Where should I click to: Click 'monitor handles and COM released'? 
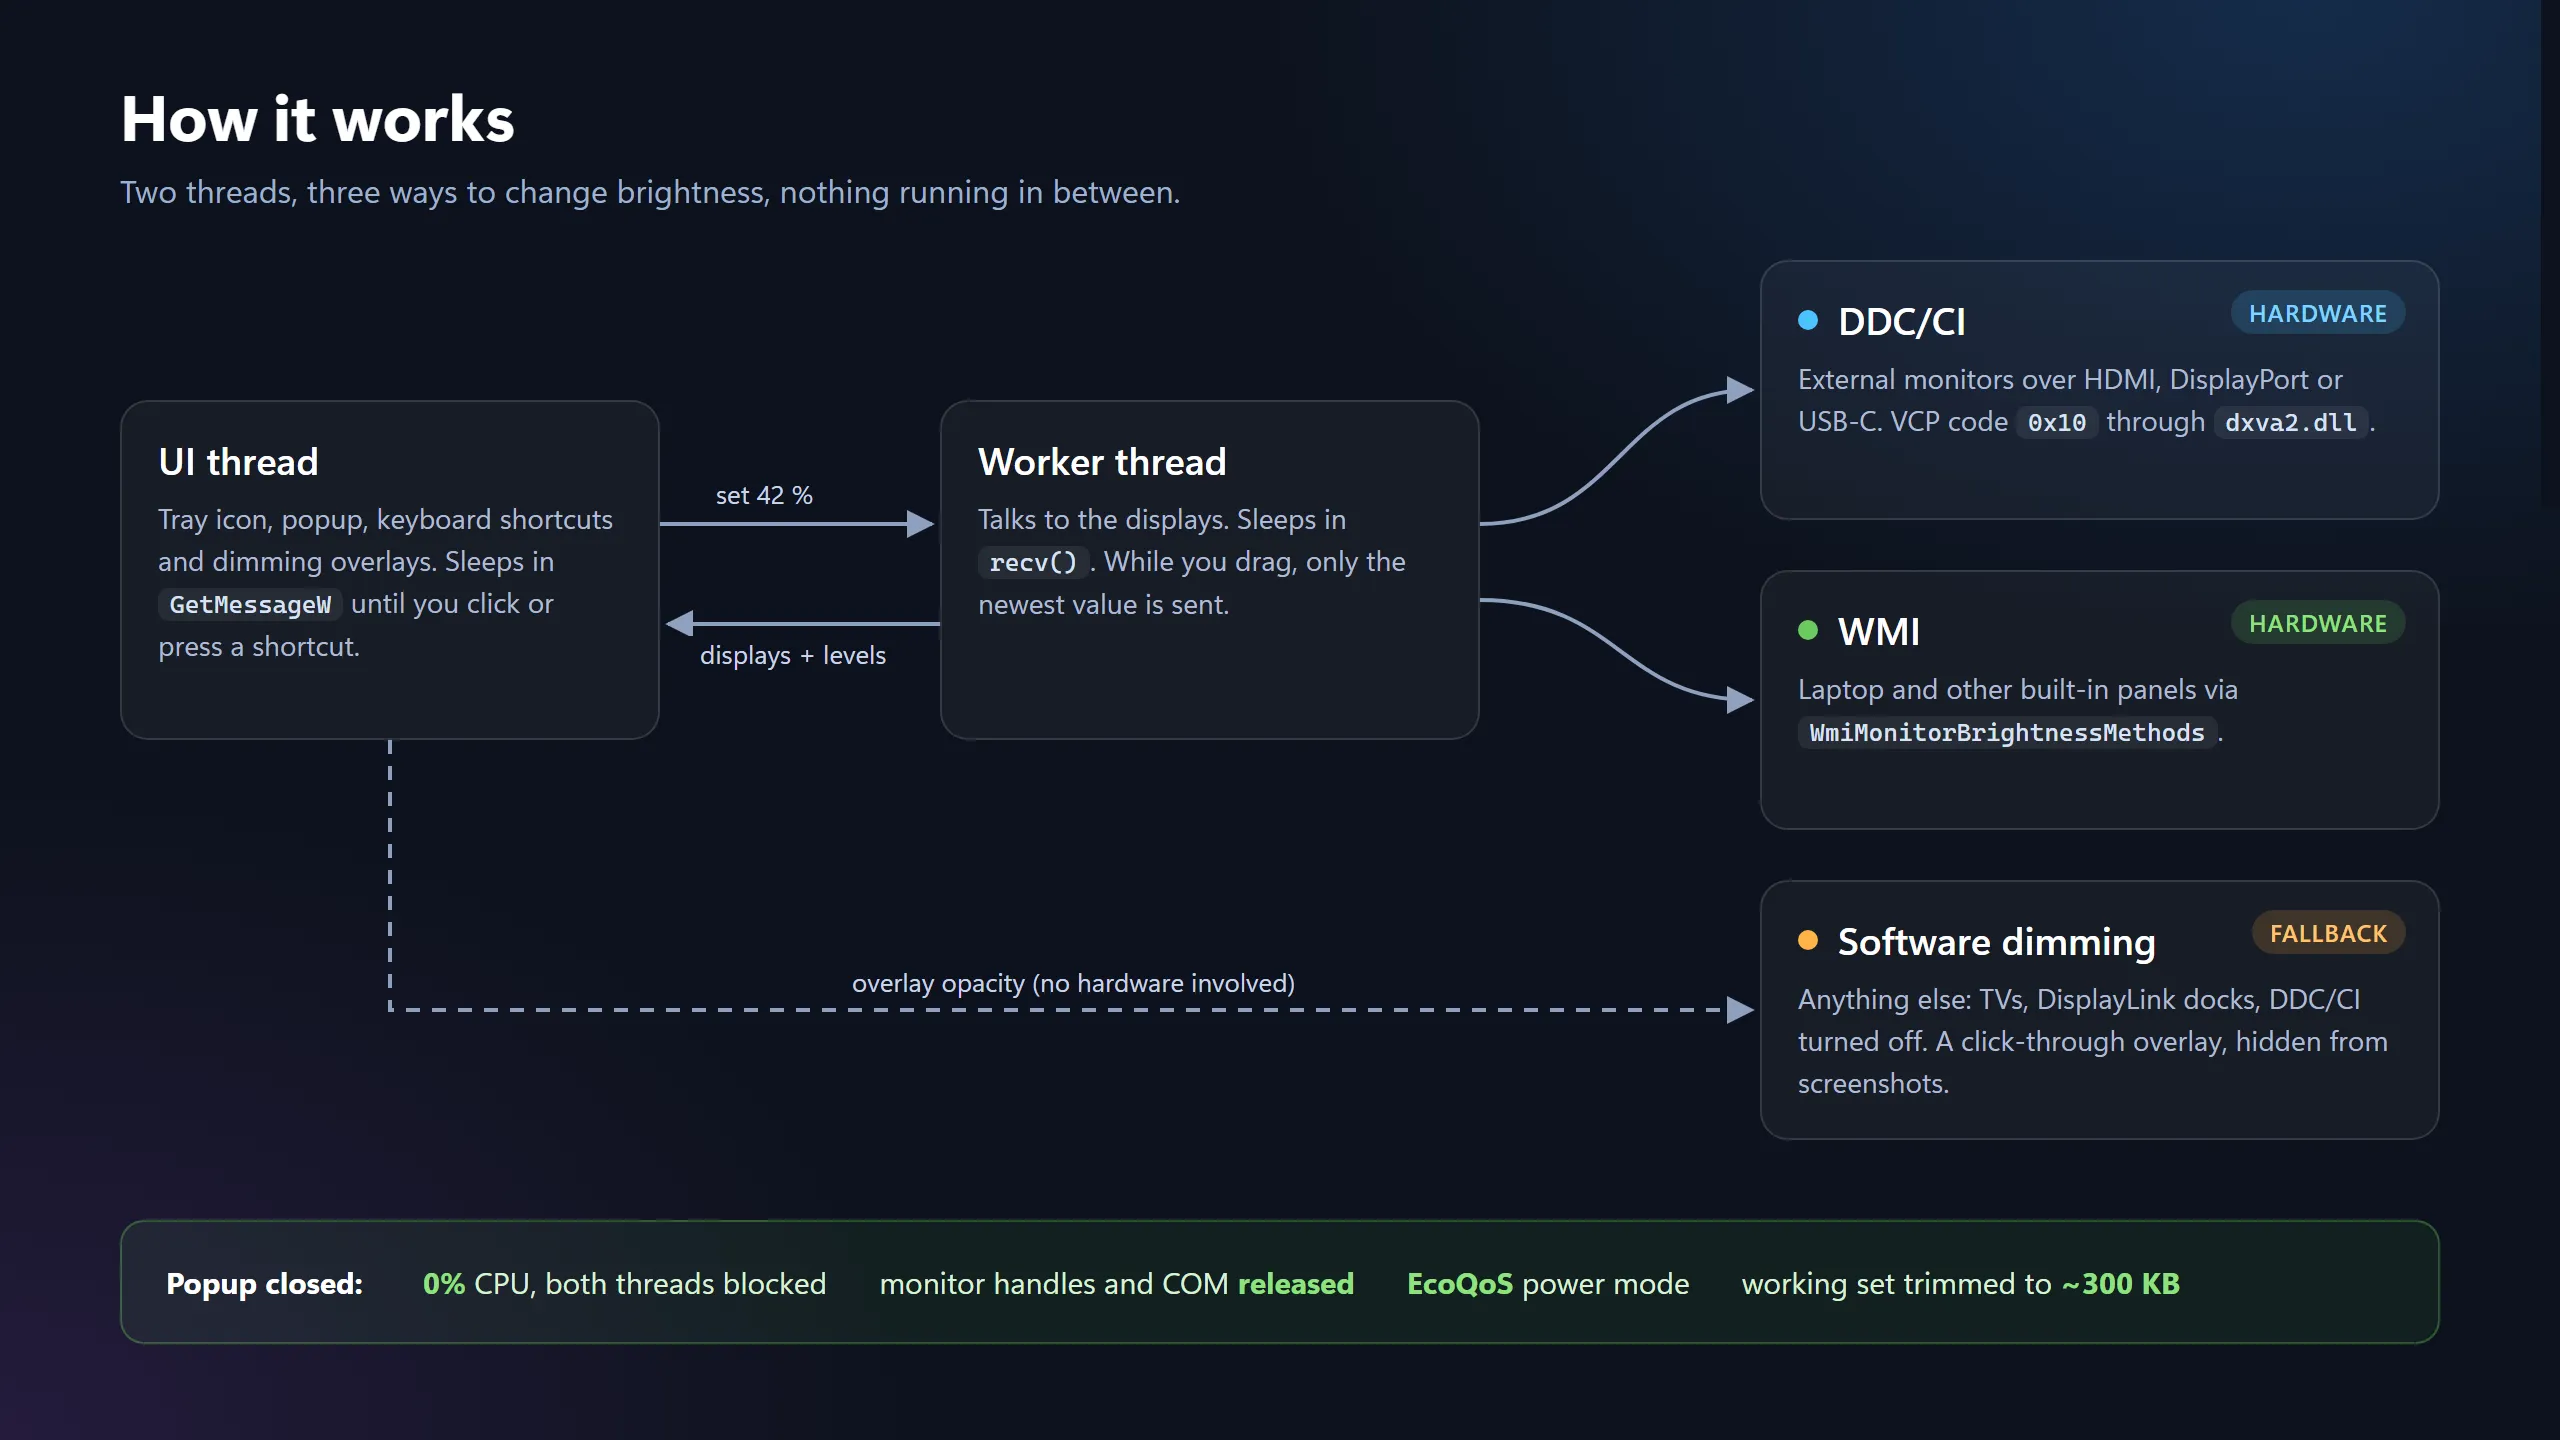click(1116, 1283)
